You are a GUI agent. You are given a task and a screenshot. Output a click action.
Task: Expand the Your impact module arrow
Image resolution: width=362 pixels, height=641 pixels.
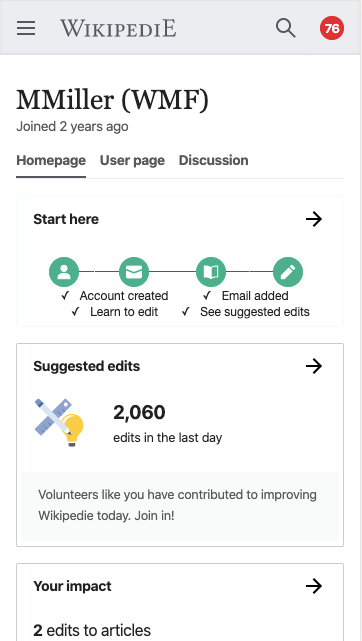click(314, 586)
